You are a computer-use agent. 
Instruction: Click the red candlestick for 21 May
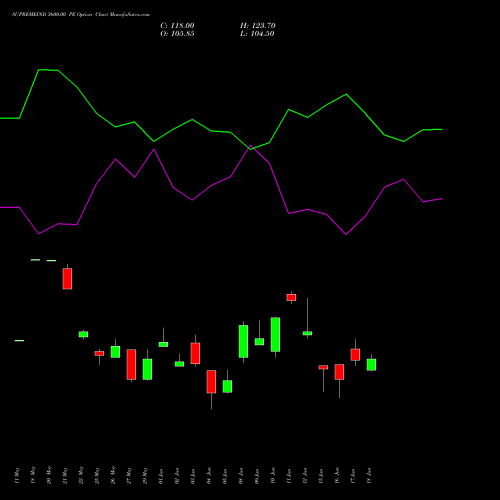click(67, 278)
